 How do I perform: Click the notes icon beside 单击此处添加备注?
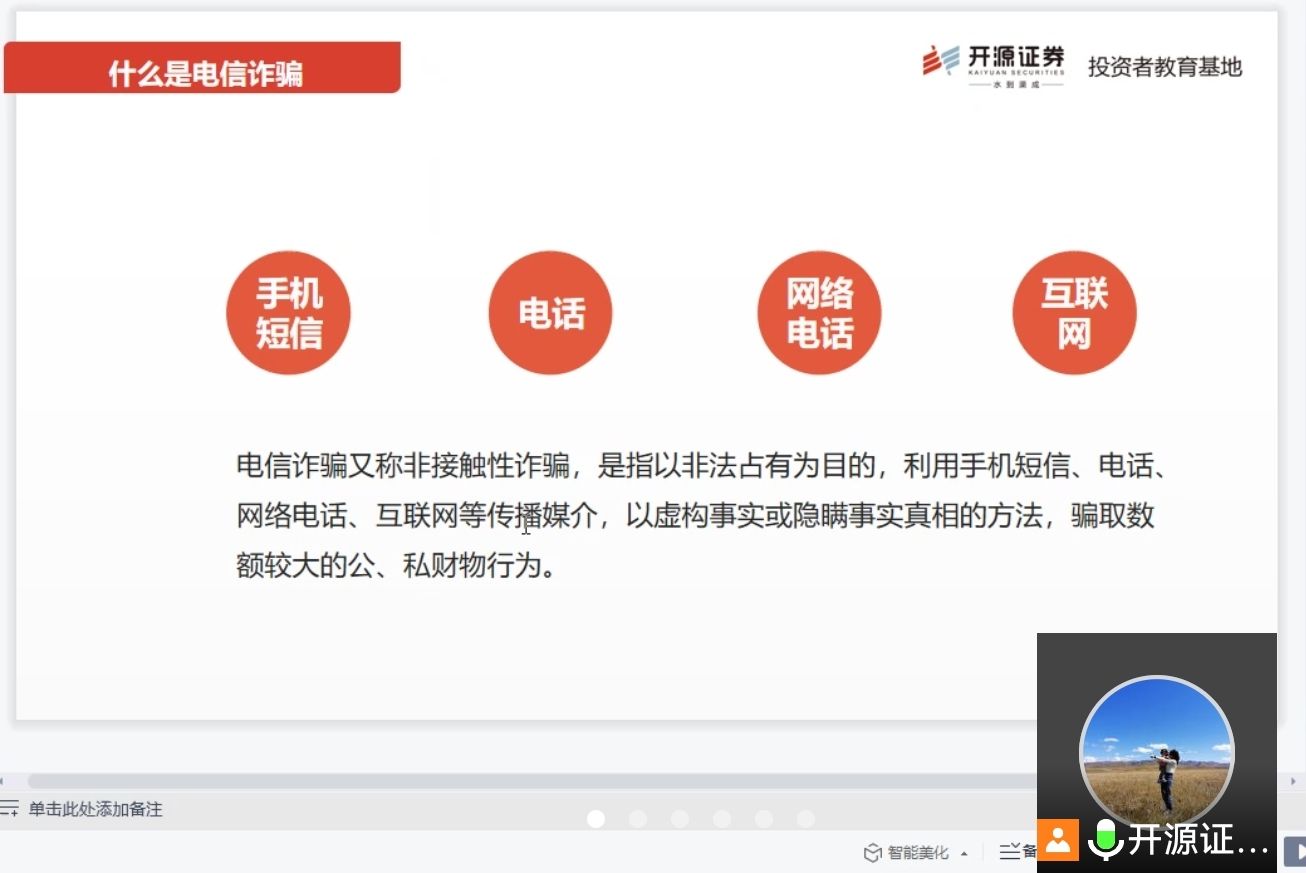coord(10,809)
